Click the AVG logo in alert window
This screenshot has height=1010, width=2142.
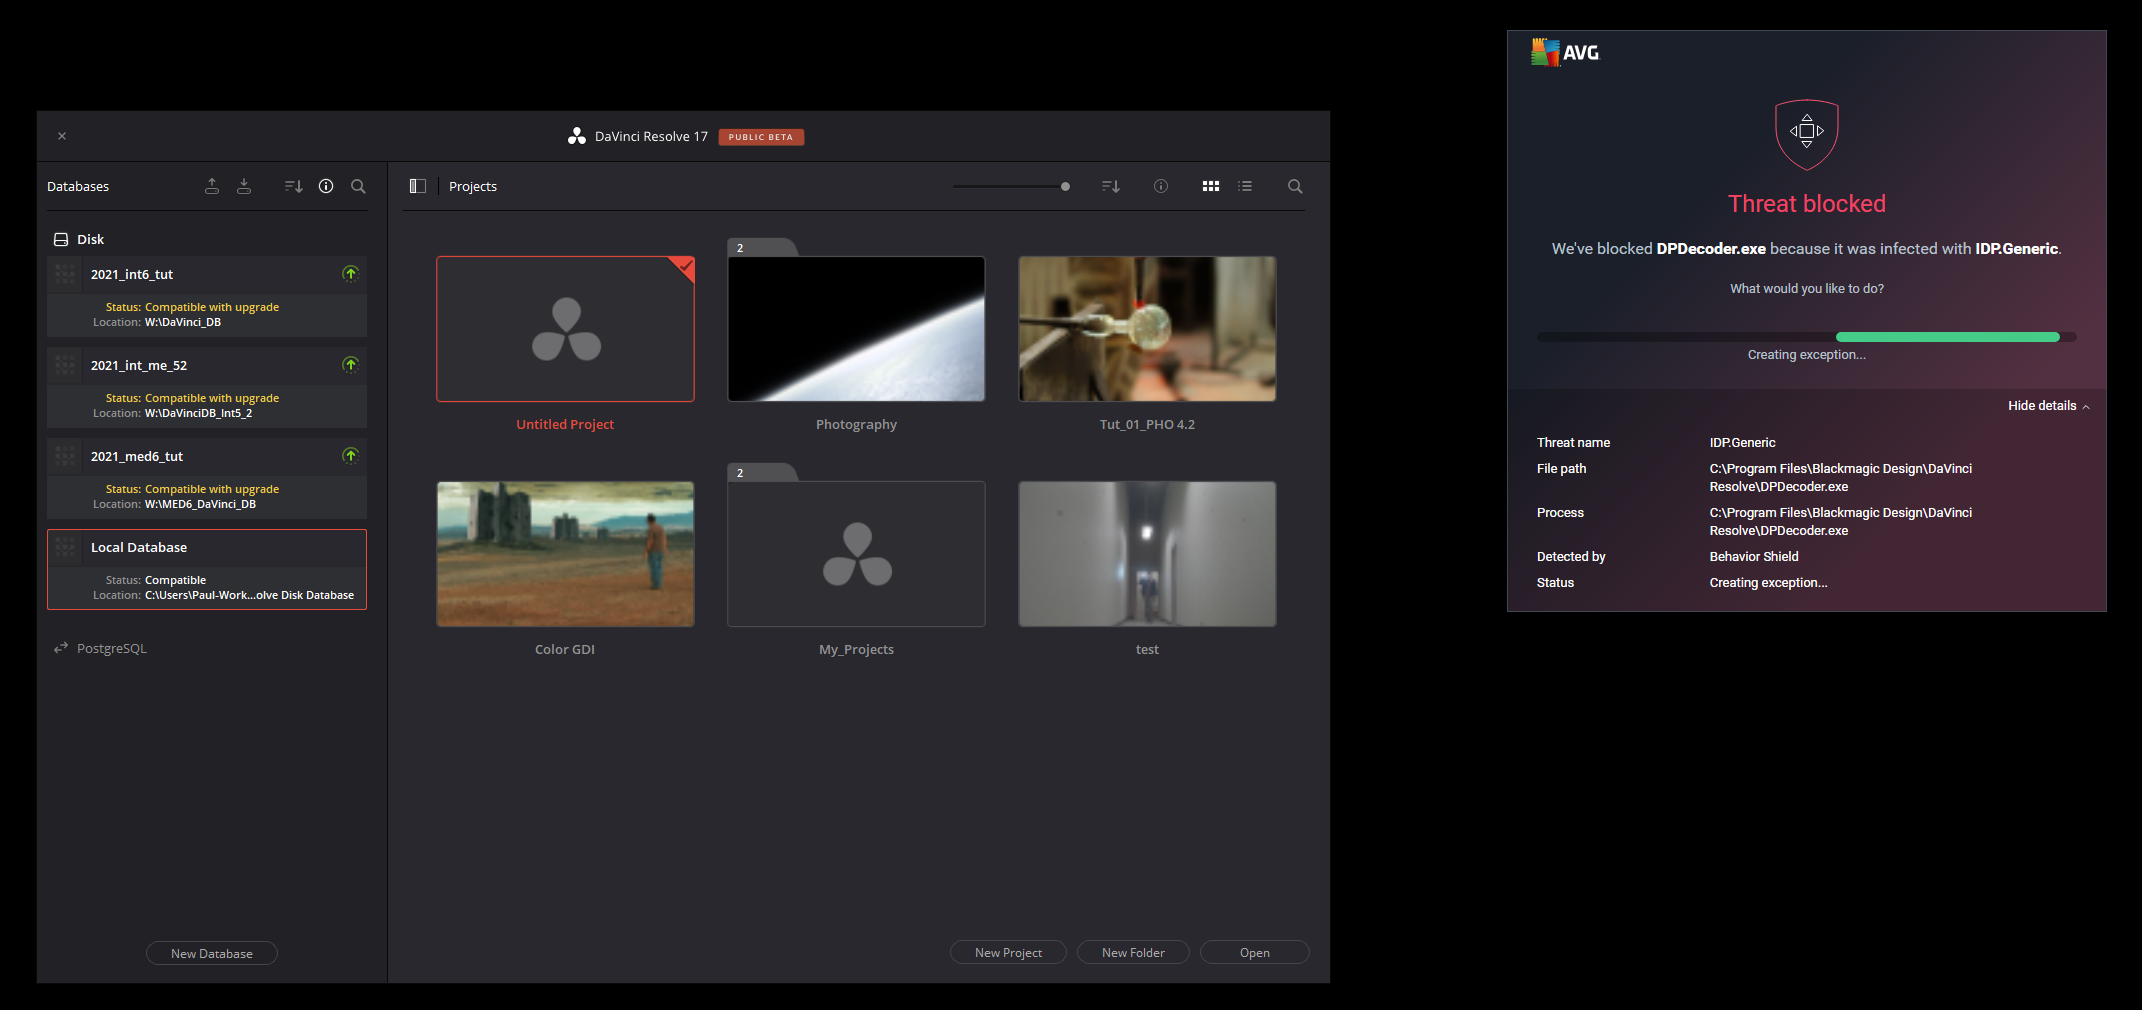[x=1565, y=52]
